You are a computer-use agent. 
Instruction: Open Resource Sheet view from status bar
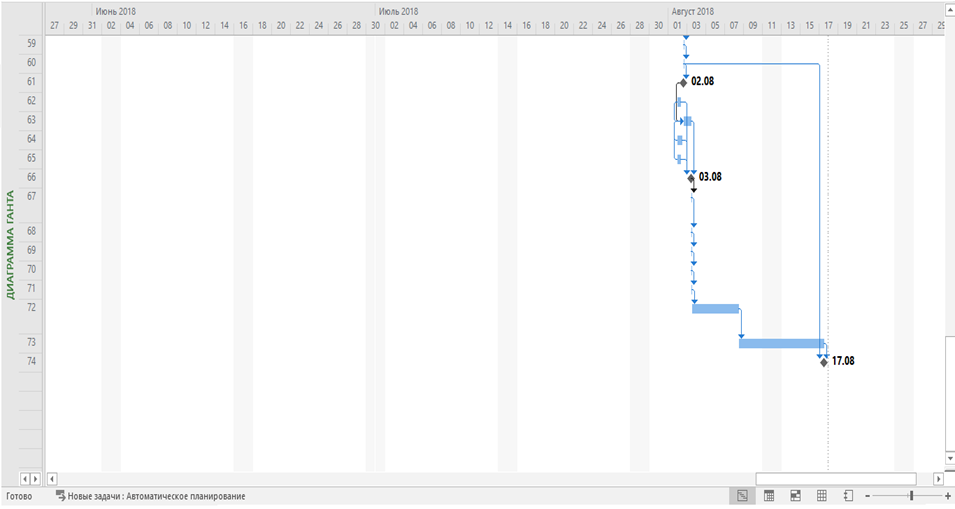pyautogui.click(x=821, y=496)
